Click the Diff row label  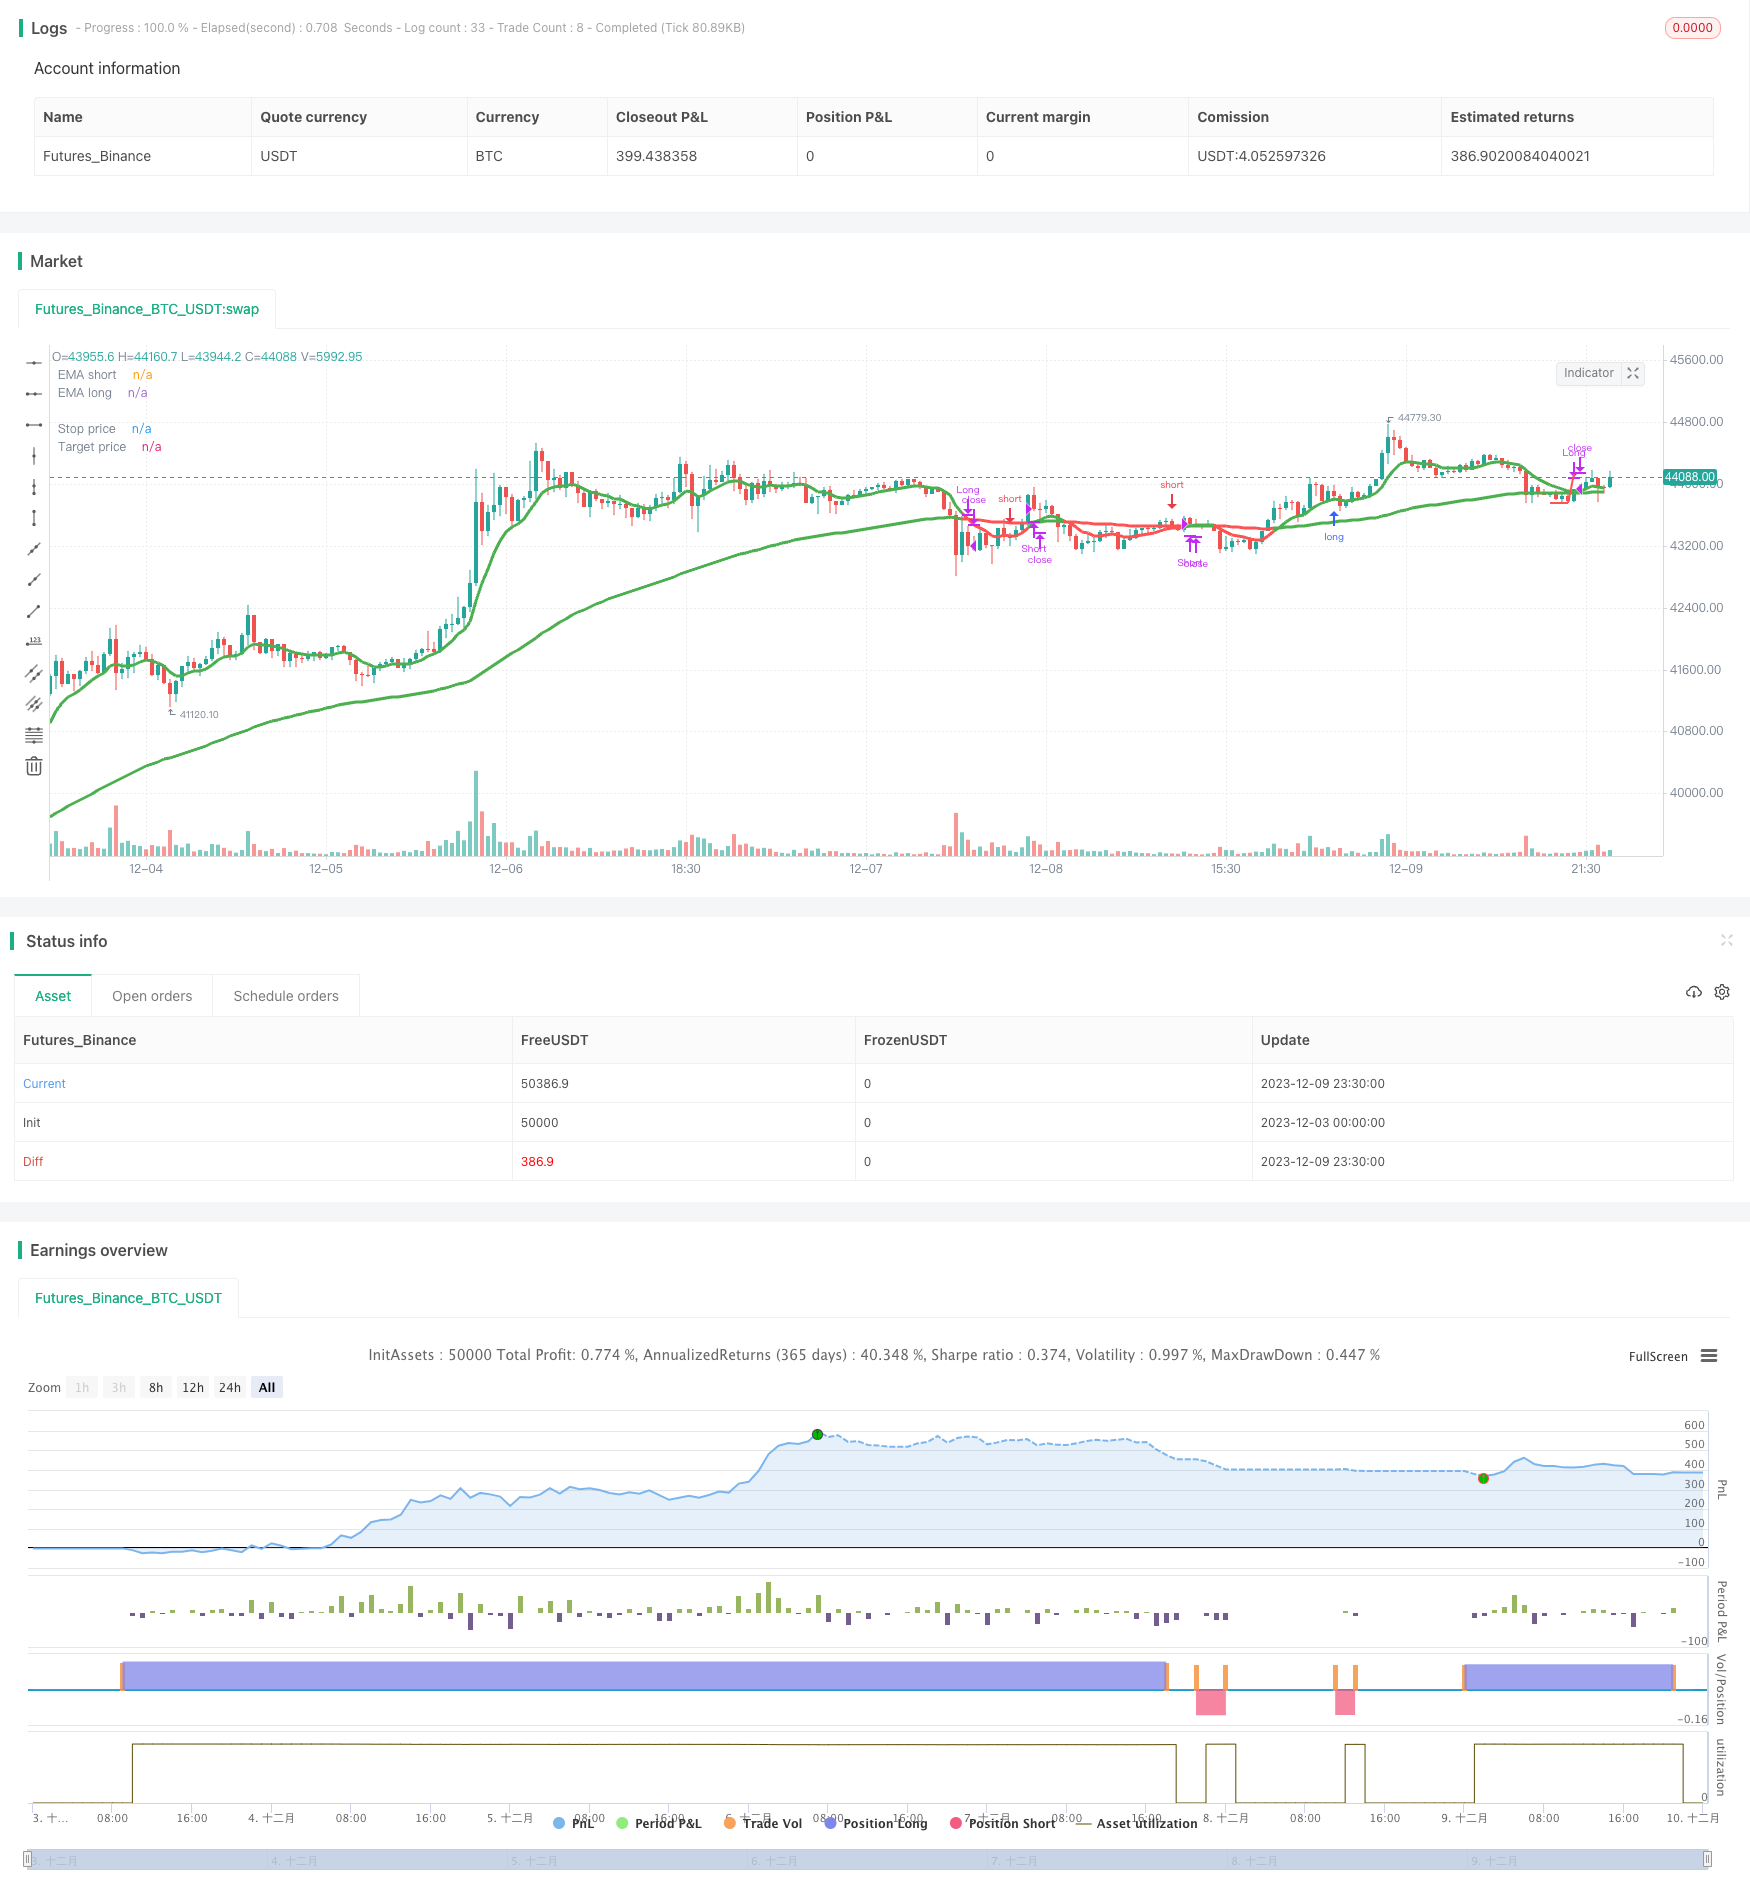click(x=33, y=1161)
